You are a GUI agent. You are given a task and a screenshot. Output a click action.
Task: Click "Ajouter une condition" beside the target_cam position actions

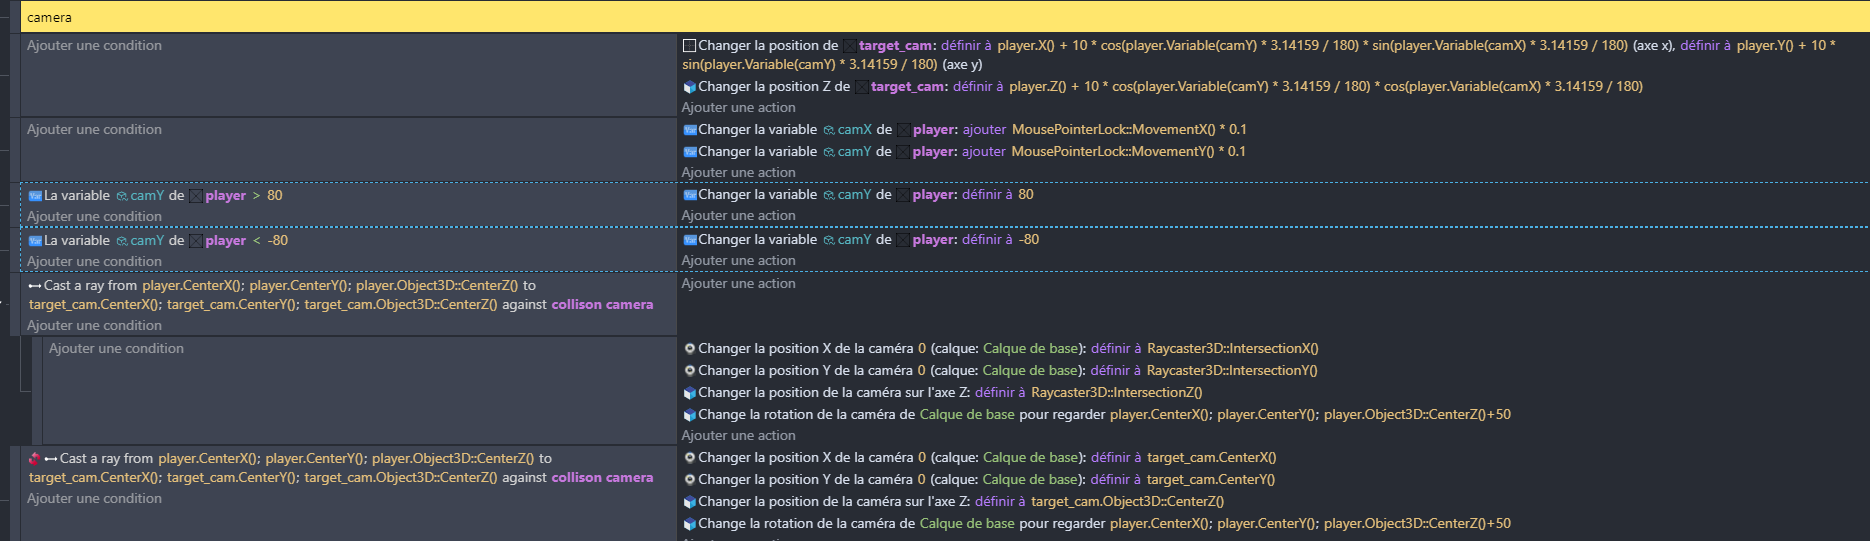94,46
